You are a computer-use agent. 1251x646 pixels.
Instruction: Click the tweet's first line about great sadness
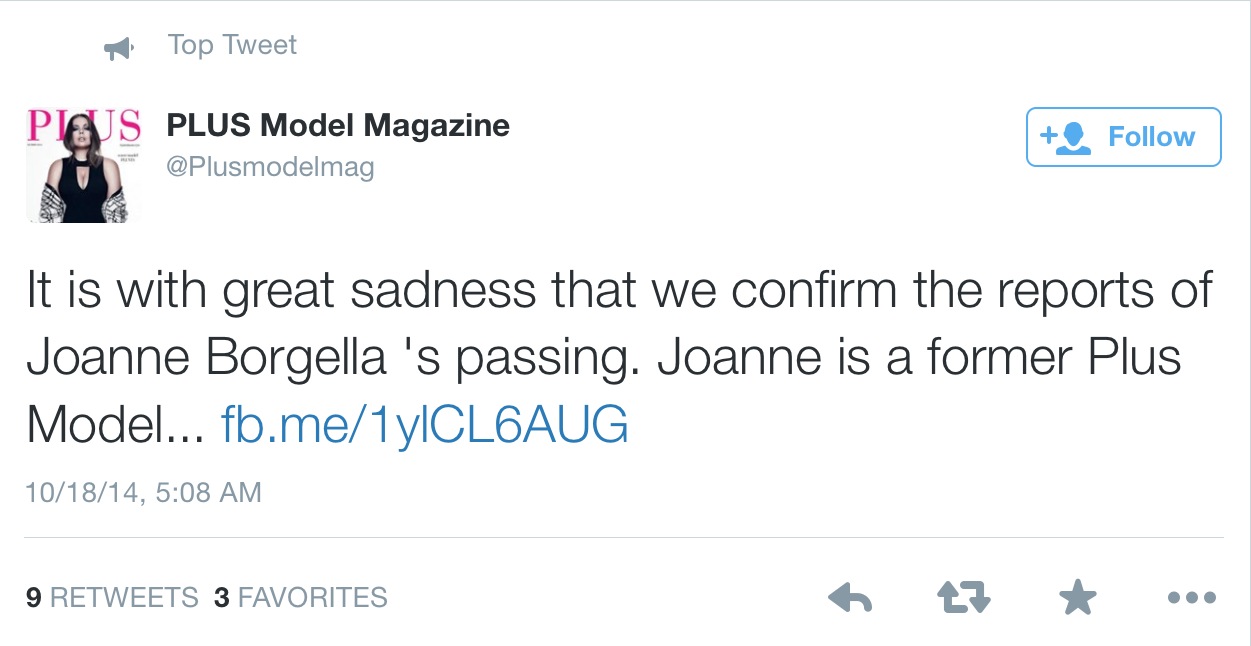coord(619,290)
